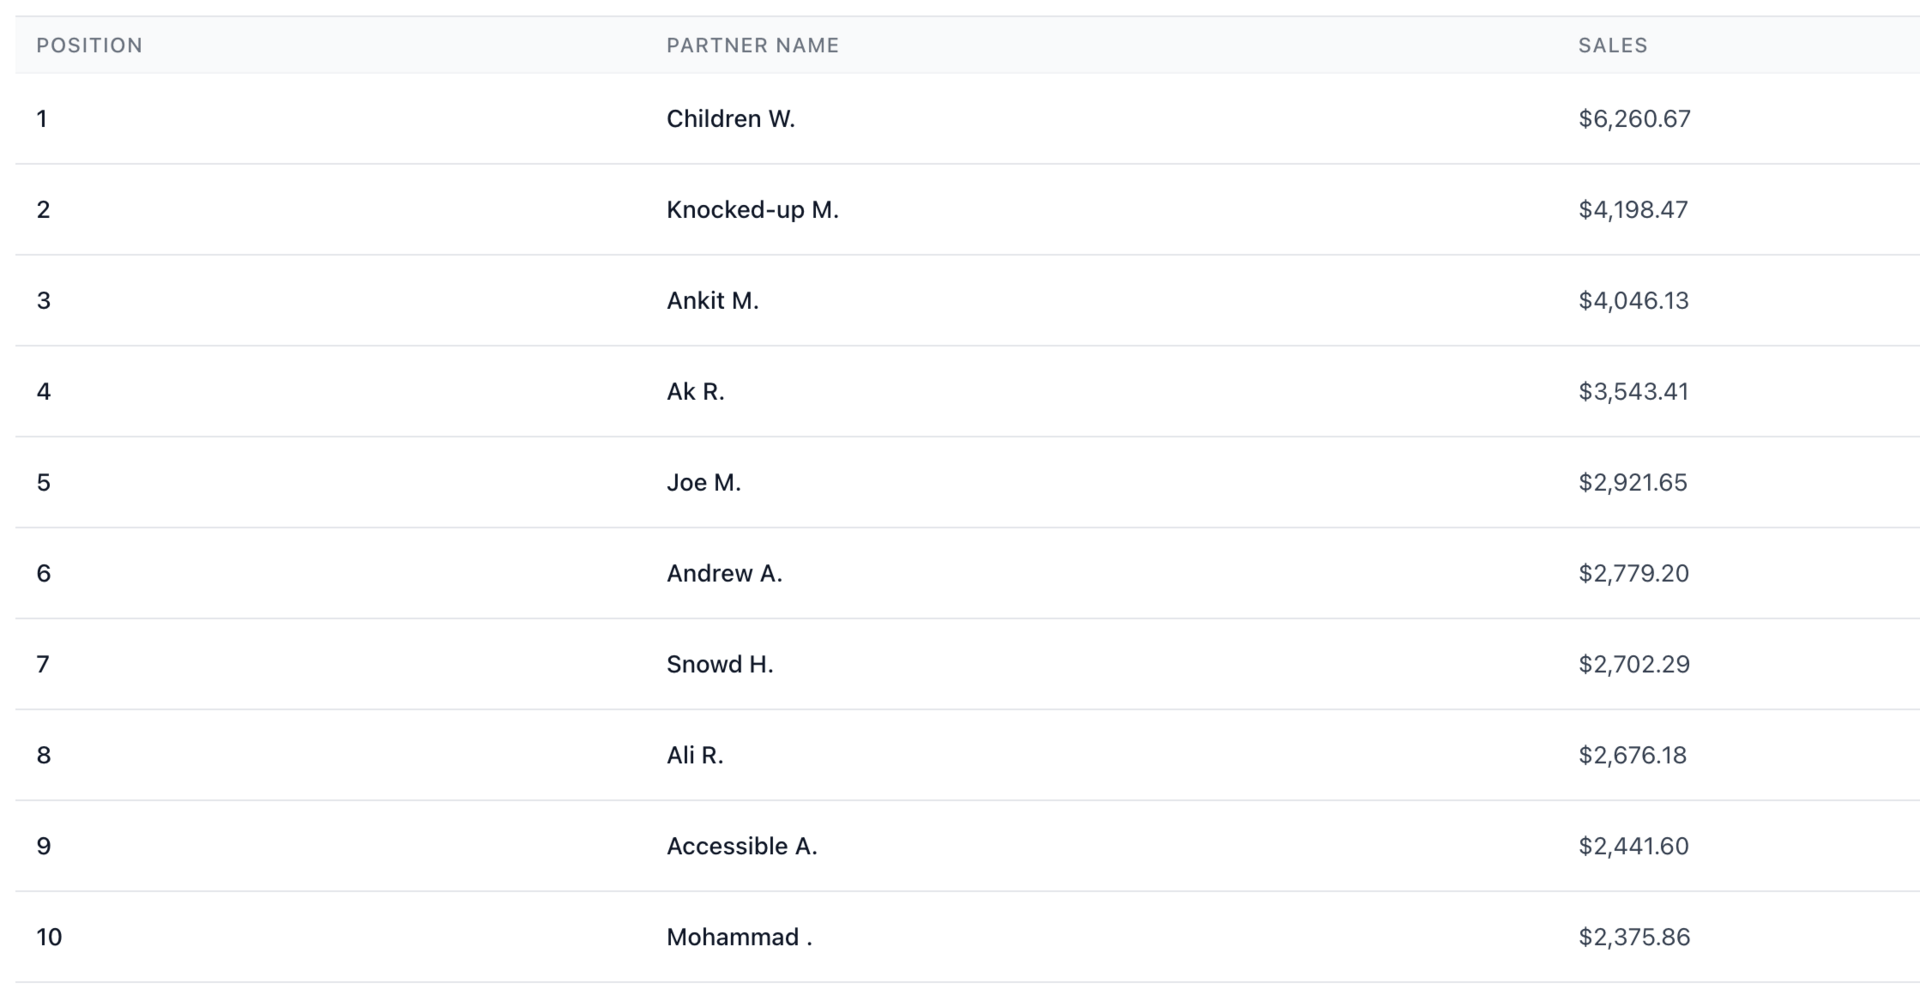Click the POSITION column header
This screenshot has height=995, width=1920.
pos(89,45)
